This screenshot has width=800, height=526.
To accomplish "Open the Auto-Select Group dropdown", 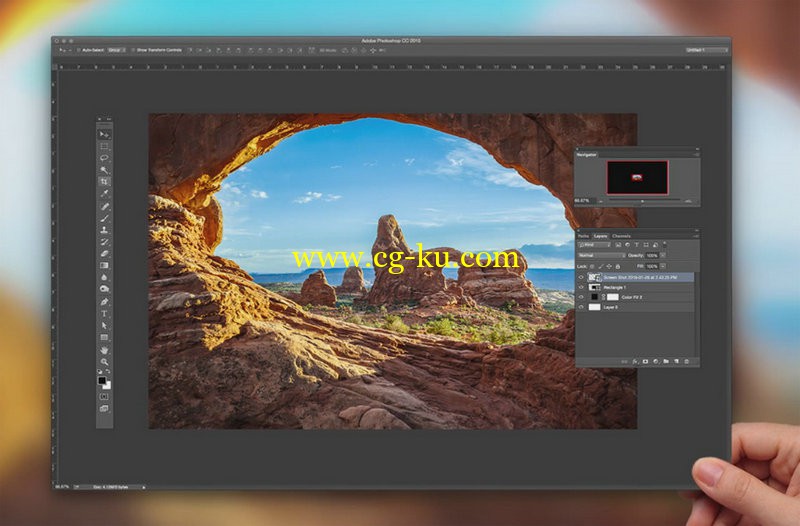I will 116,50.
